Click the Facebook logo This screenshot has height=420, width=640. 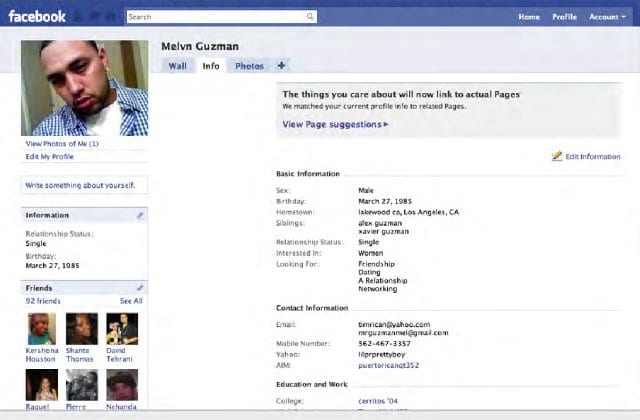[x=37, y=16]
